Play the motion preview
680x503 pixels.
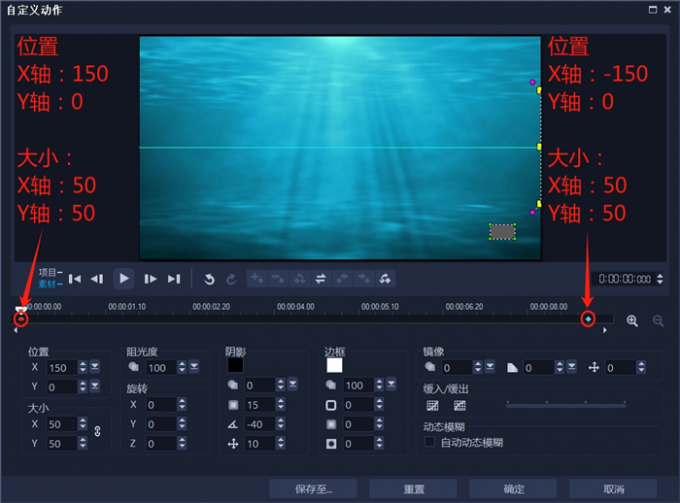pyautogui.click(x=124, y=278)
